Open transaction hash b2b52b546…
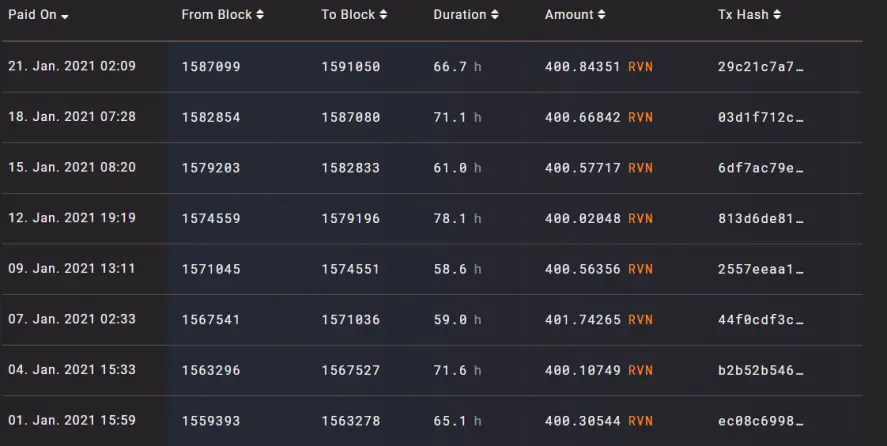Image resolution: width=887 pixels, height=446 pixels. [x=760, y=371]
